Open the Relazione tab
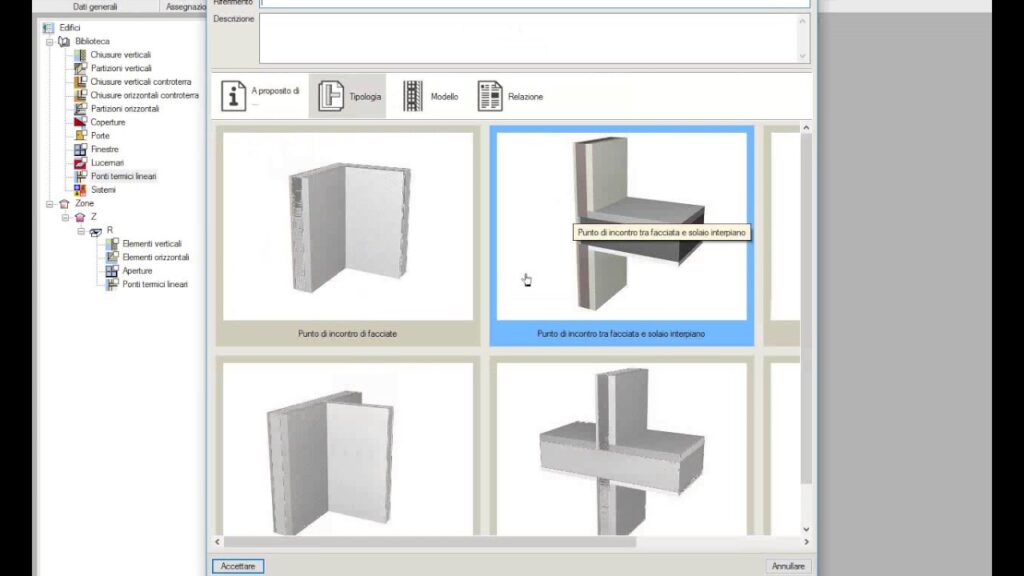Screen dimensions: 1024x576 tap(510, 96)
